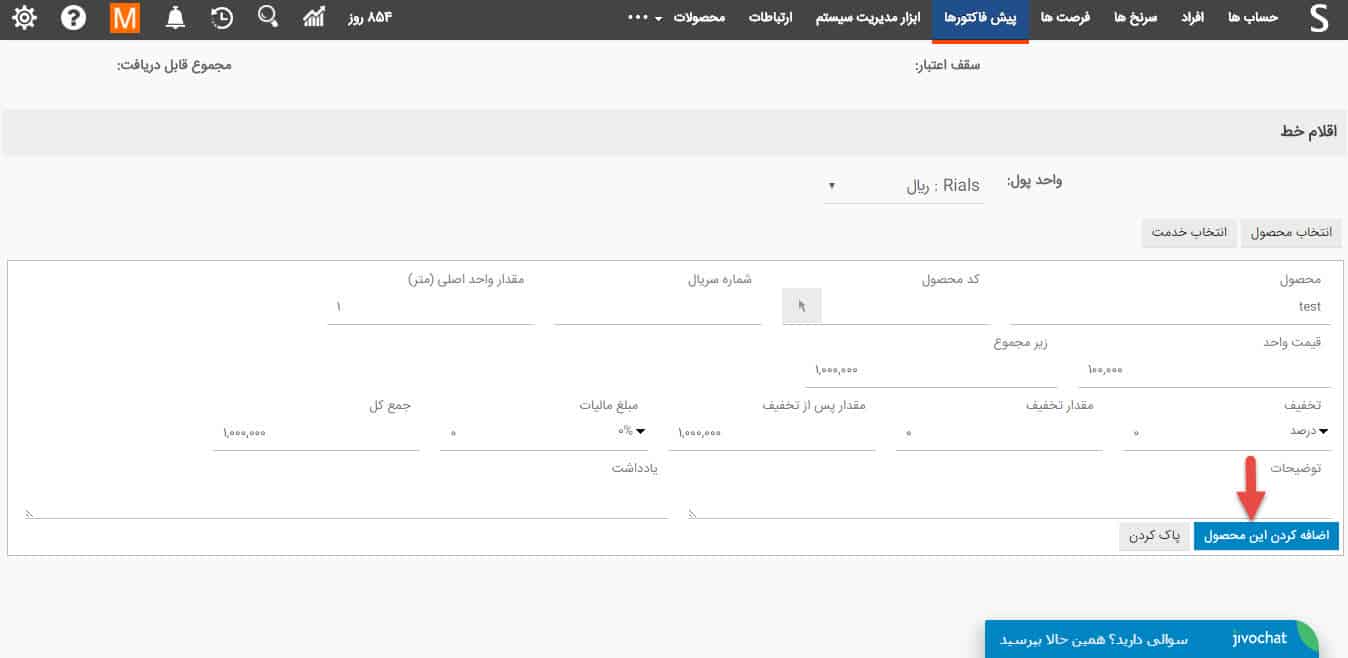This screenshot has width=1348, height=658.
Task: Open the Jivochat chat widget
Action: [1151, 639]
